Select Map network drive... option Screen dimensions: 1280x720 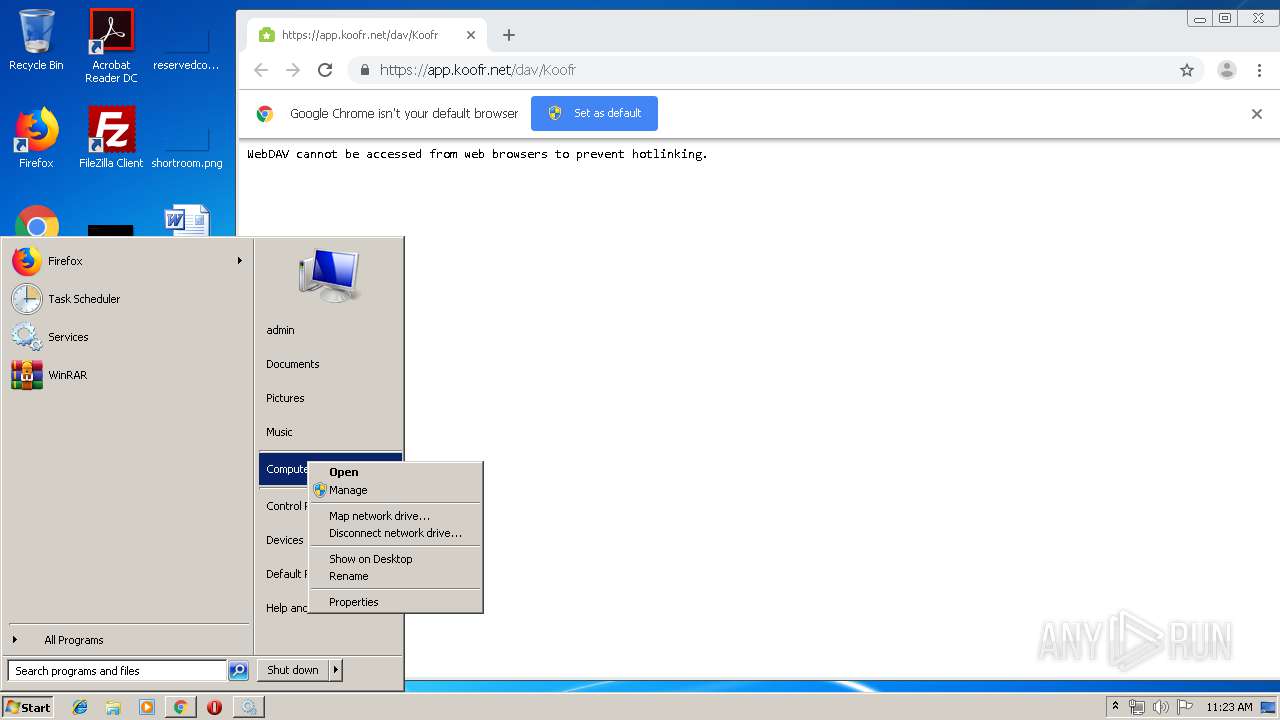395,516
